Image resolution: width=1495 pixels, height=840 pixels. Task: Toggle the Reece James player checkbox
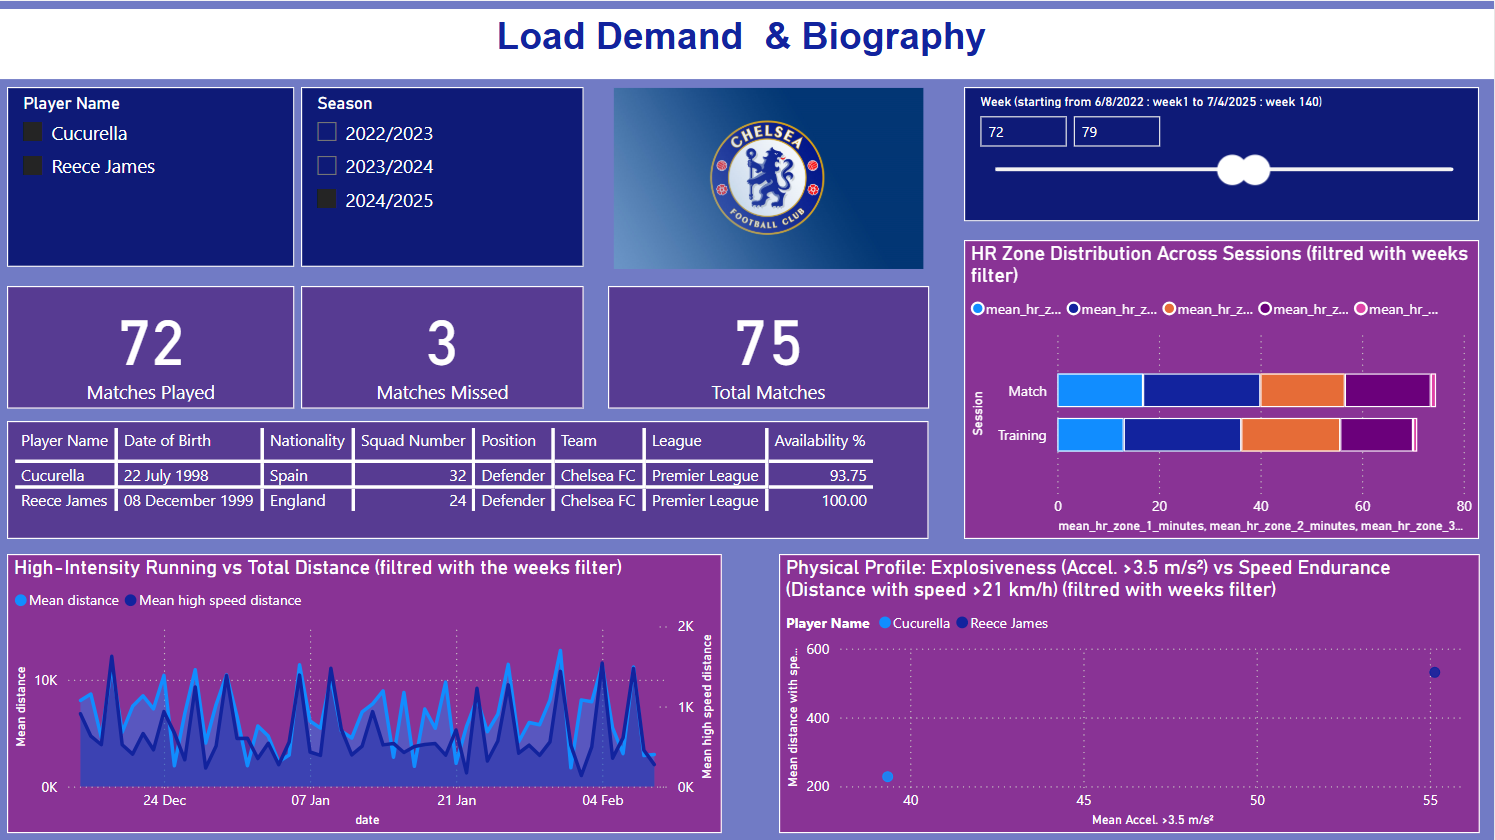tap(33, 165)
